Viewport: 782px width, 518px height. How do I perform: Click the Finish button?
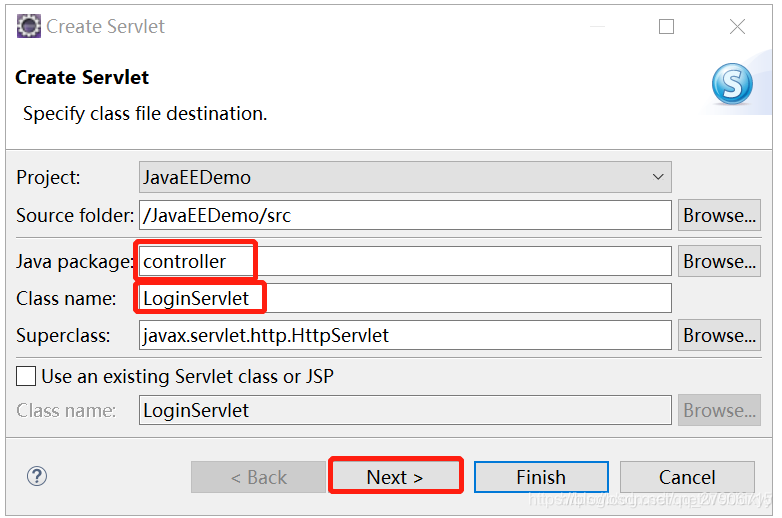click(x=541, y=477)
